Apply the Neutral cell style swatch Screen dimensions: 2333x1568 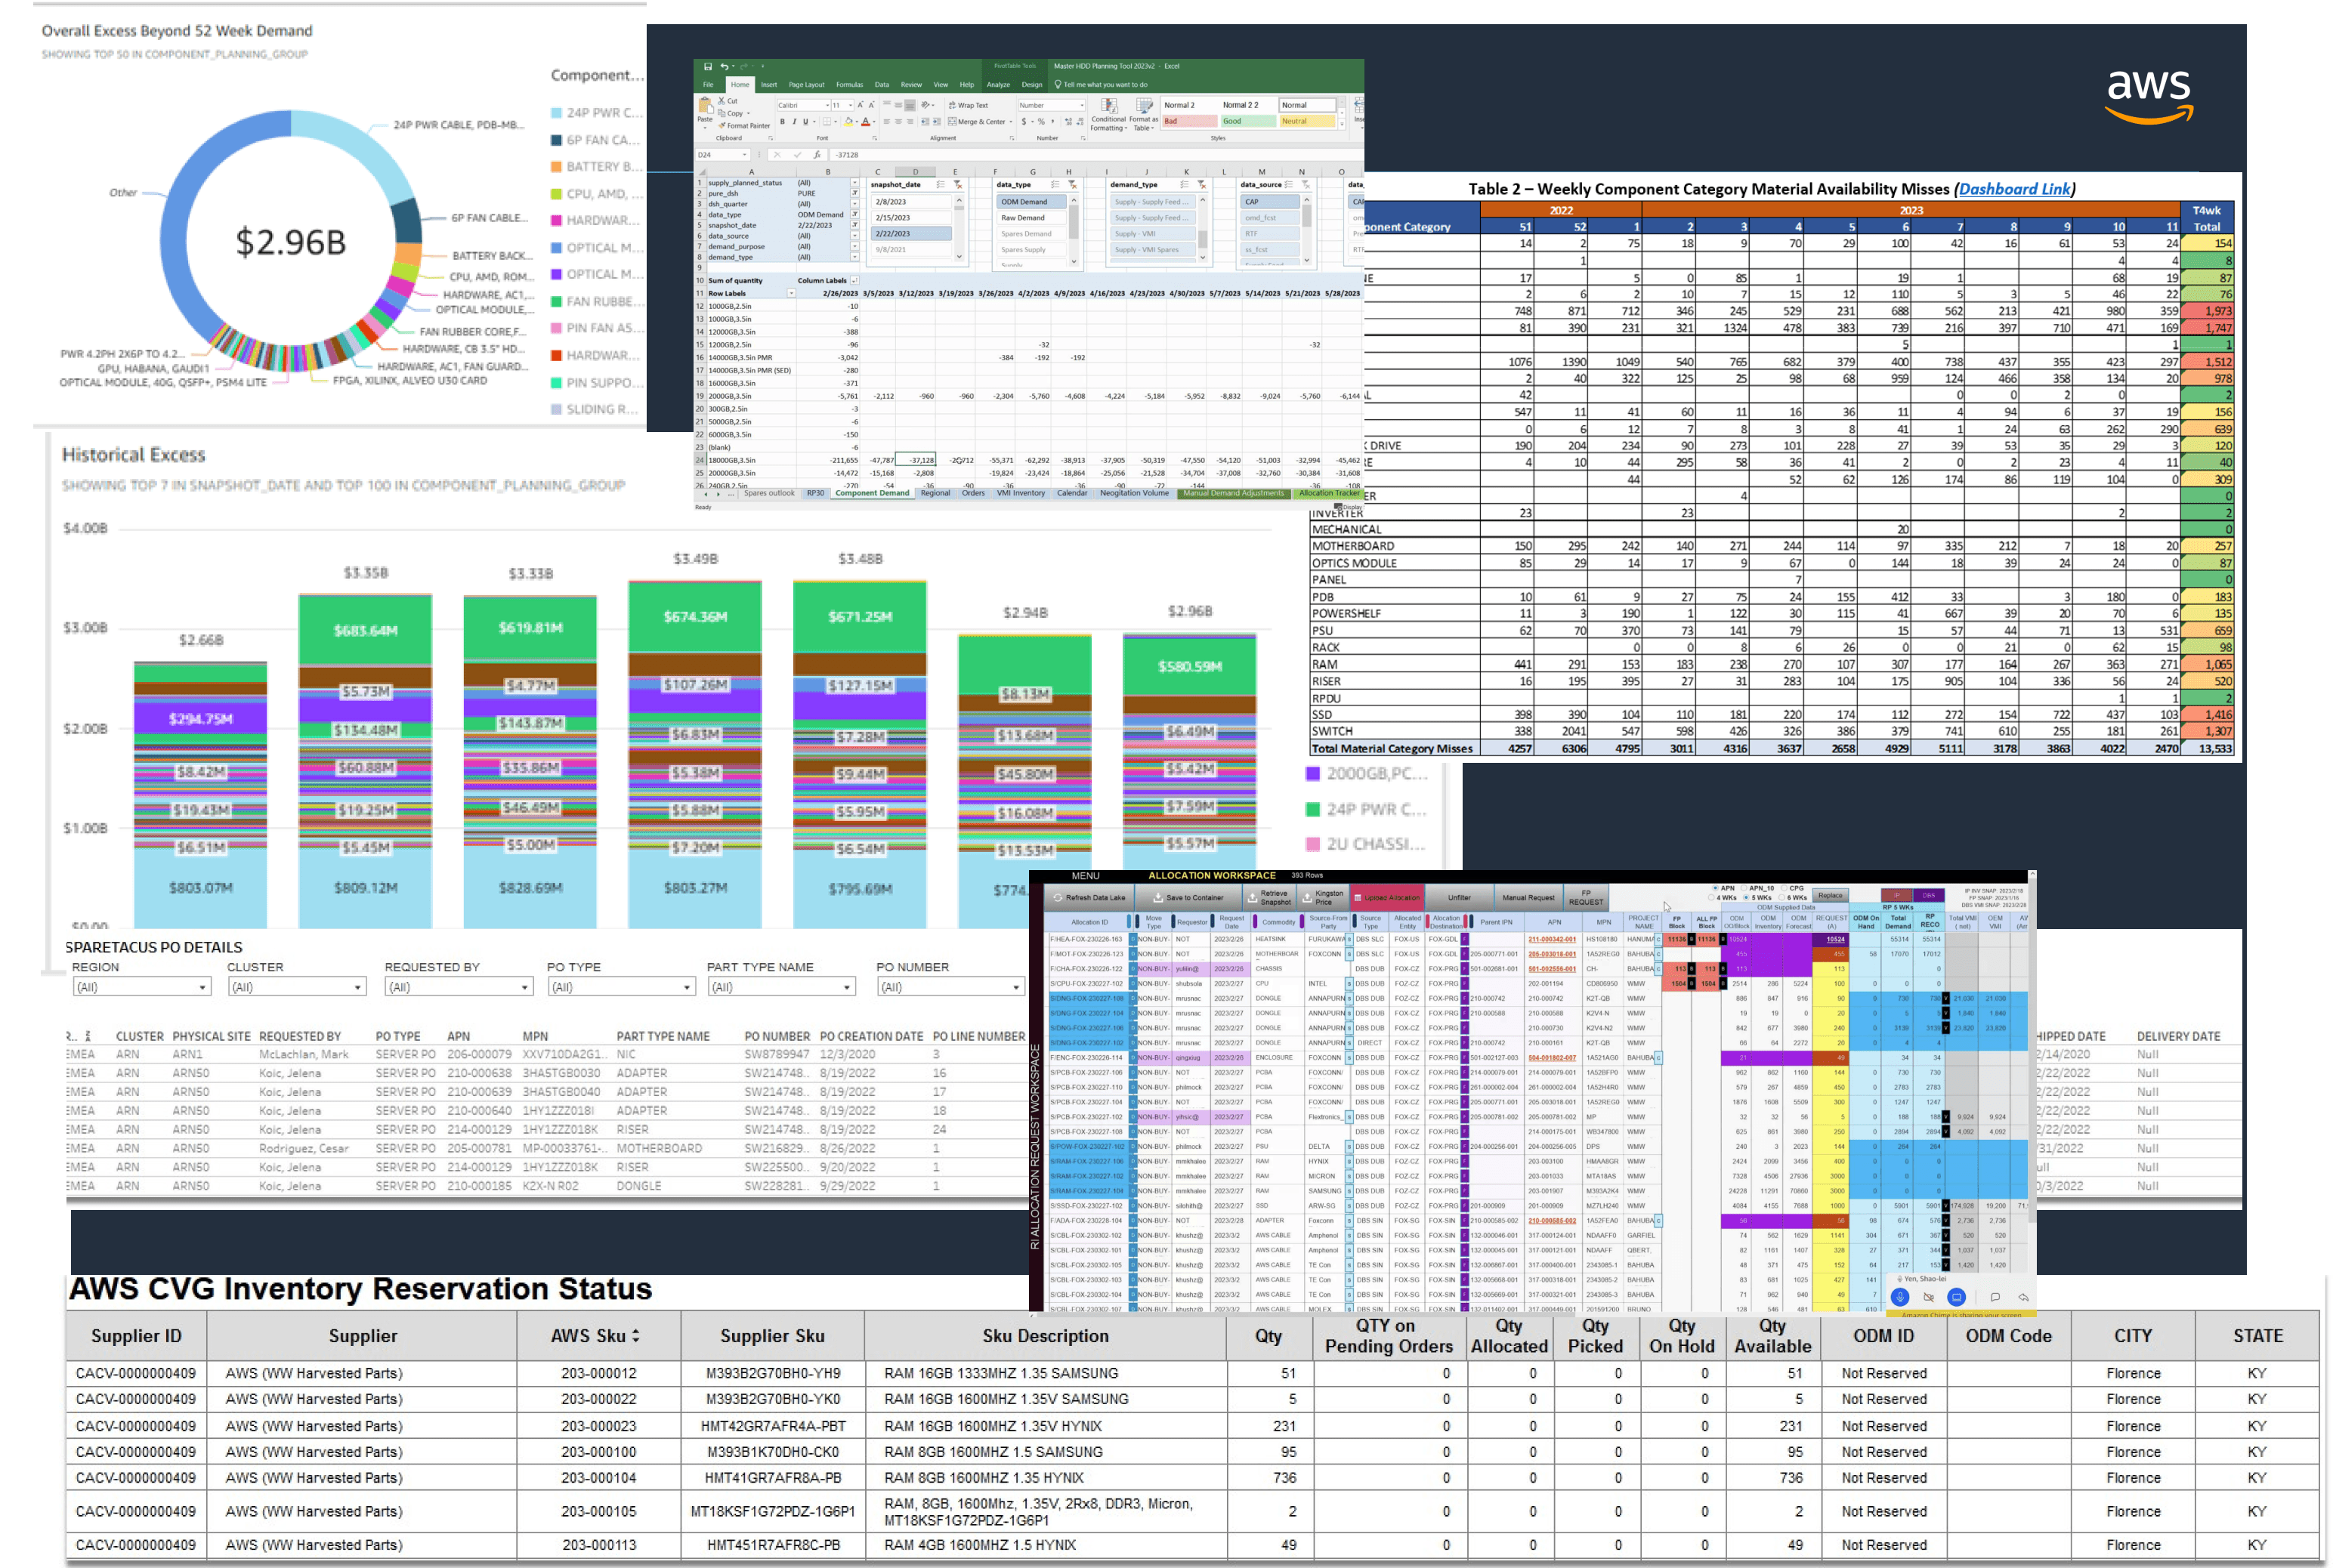(1308, 122)
